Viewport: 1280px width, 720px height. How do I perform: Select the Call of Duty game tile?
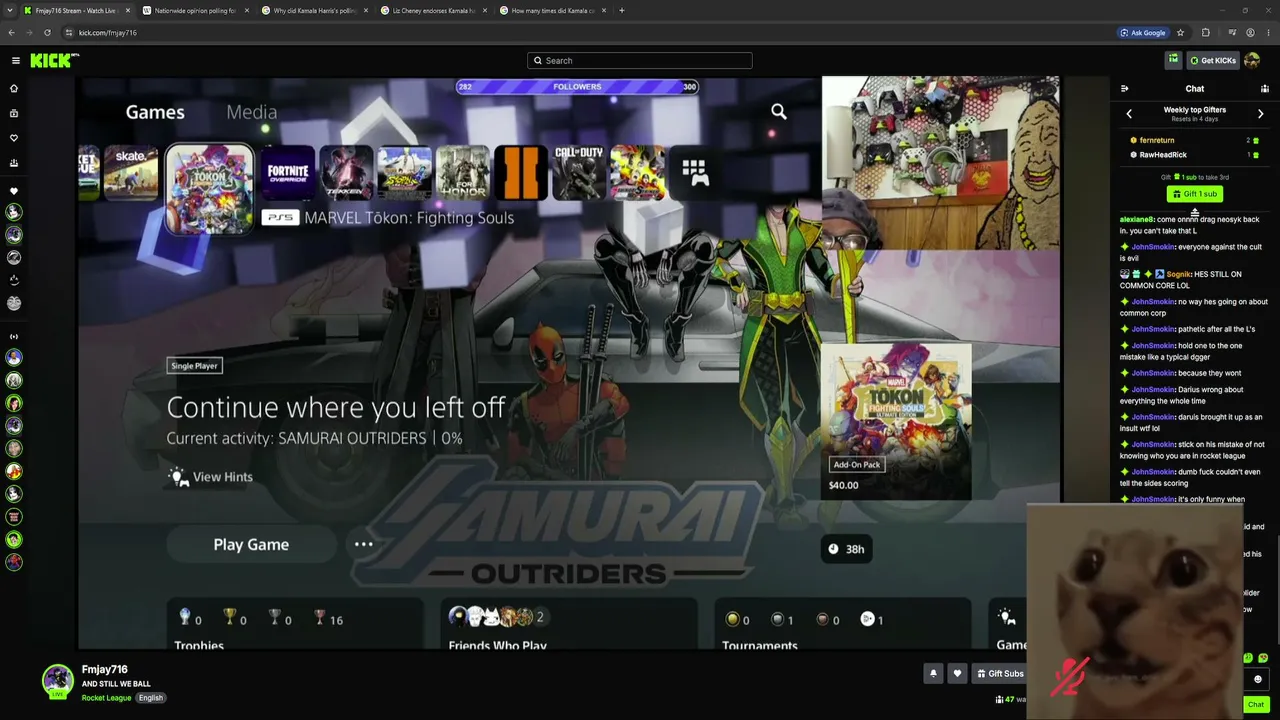click(x=579, y=172)
